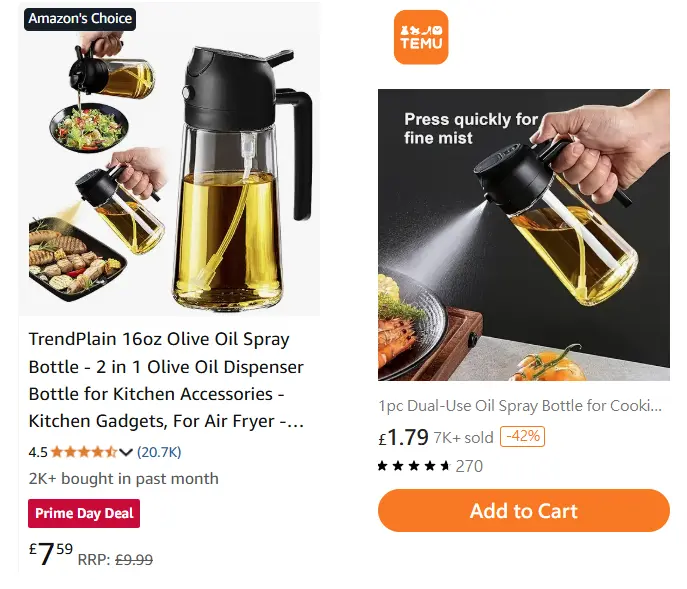The width and height of the screenshot is (687, 589).
Task: Click the -42% discount tag
Action: (522, 436)
